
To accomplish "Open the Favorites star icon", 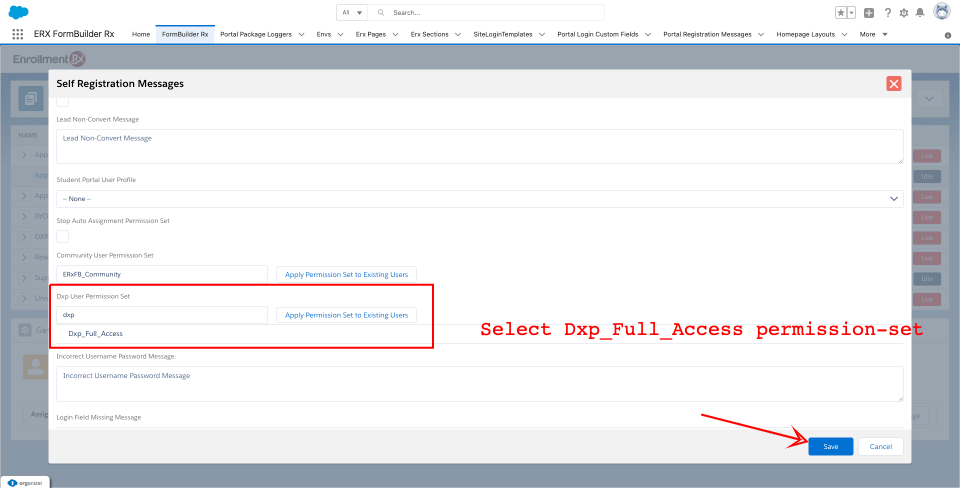I will click(x=841, y=12).
